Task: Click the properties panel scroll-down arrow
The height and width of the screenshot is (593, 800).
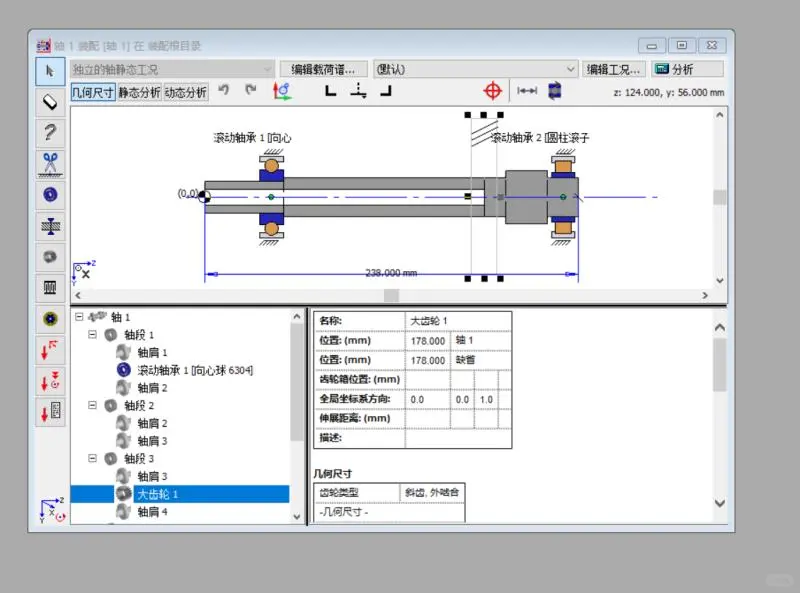Action: 719,503
